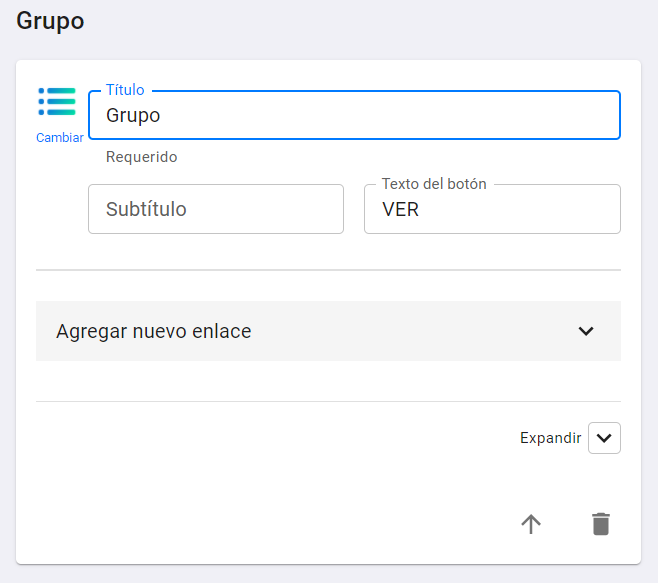The image size is (658, 583).
Task: Move group up with the arrow icon
Action: tap(531, 524)
